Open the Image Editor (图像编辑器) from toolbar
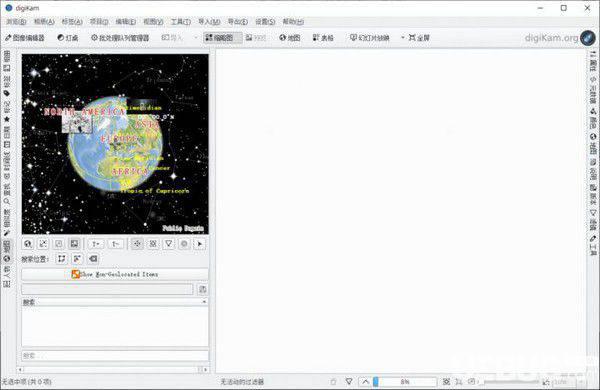Screen dimensions: 600x390 pos(25,38)
